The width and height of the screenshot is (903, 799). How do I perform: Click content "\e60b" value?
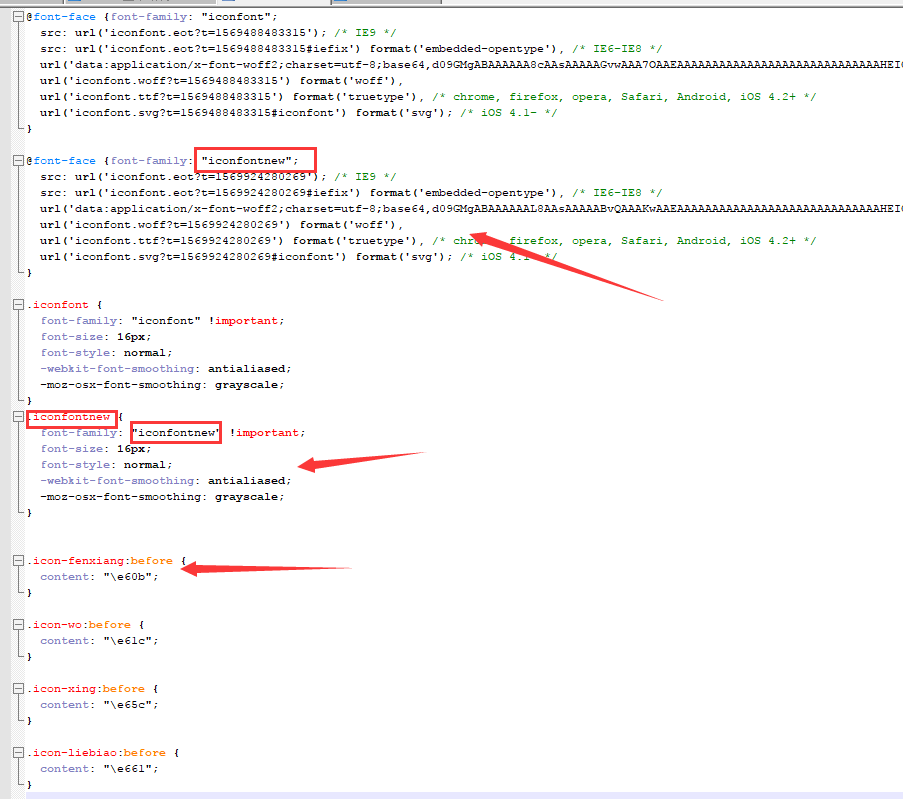coord(128,577)
